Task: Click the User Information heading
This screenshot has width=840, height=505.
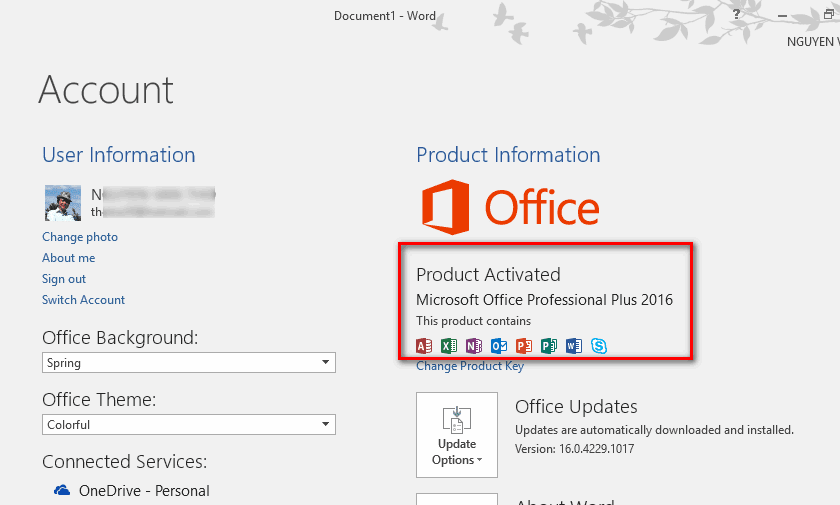Action: pyautogui.click(x=118, y=155)
